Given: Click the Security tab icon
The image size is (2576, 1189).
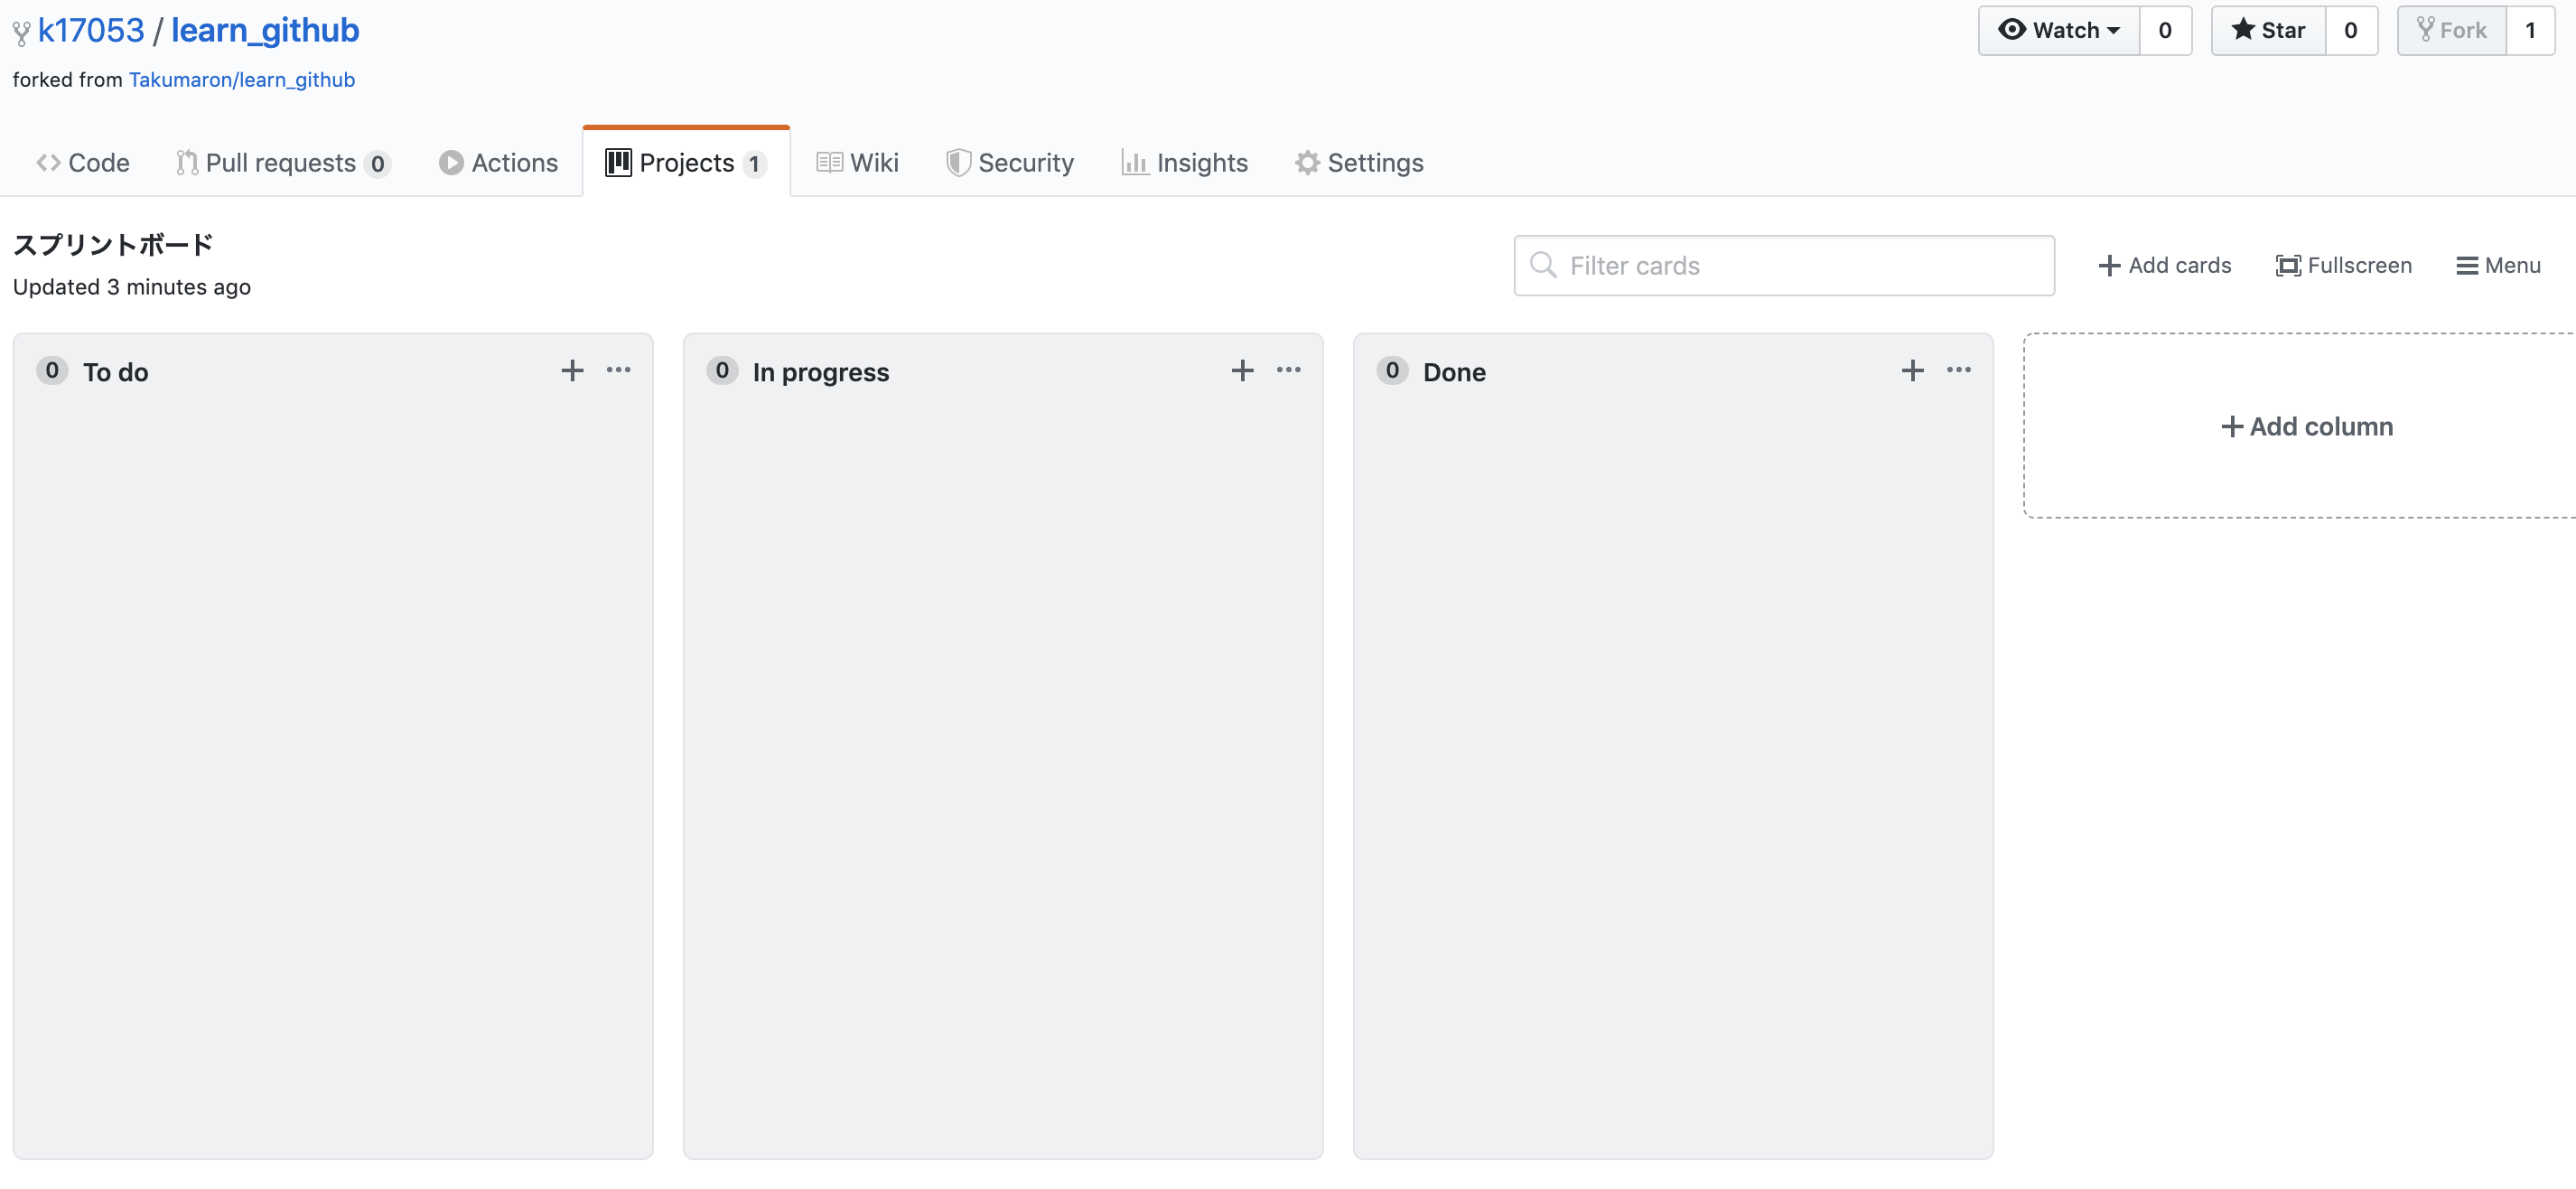Looking at the screenshot, I should click(x=955, y=161).
